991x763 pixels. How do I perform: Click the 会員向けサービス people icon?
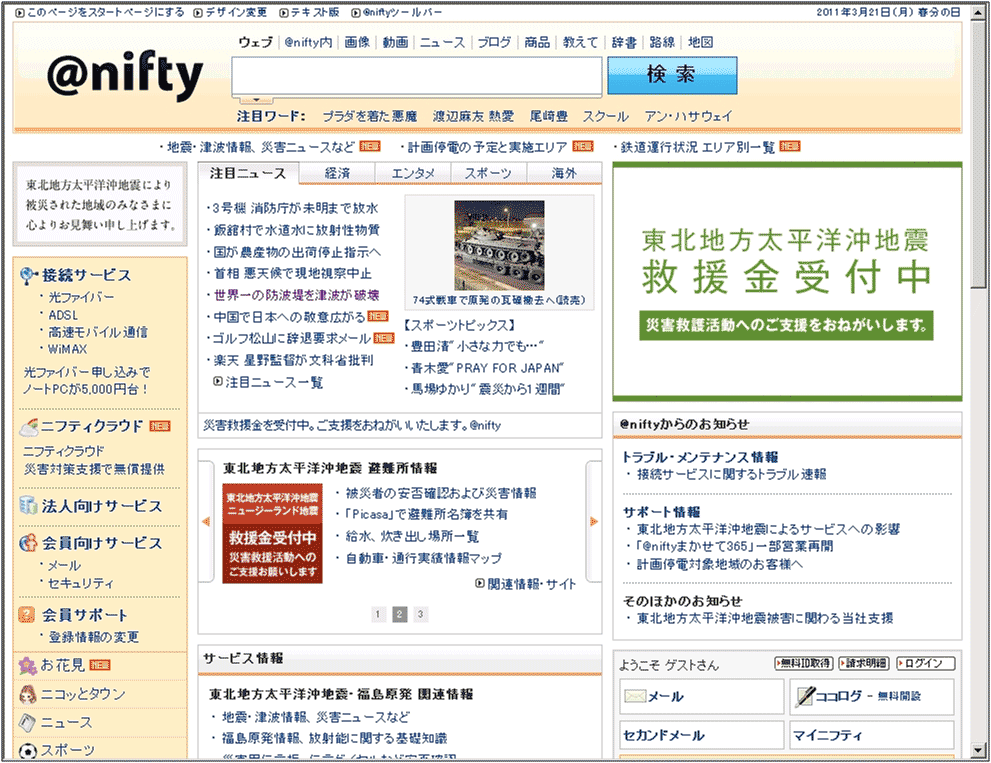tap(29, 543)
